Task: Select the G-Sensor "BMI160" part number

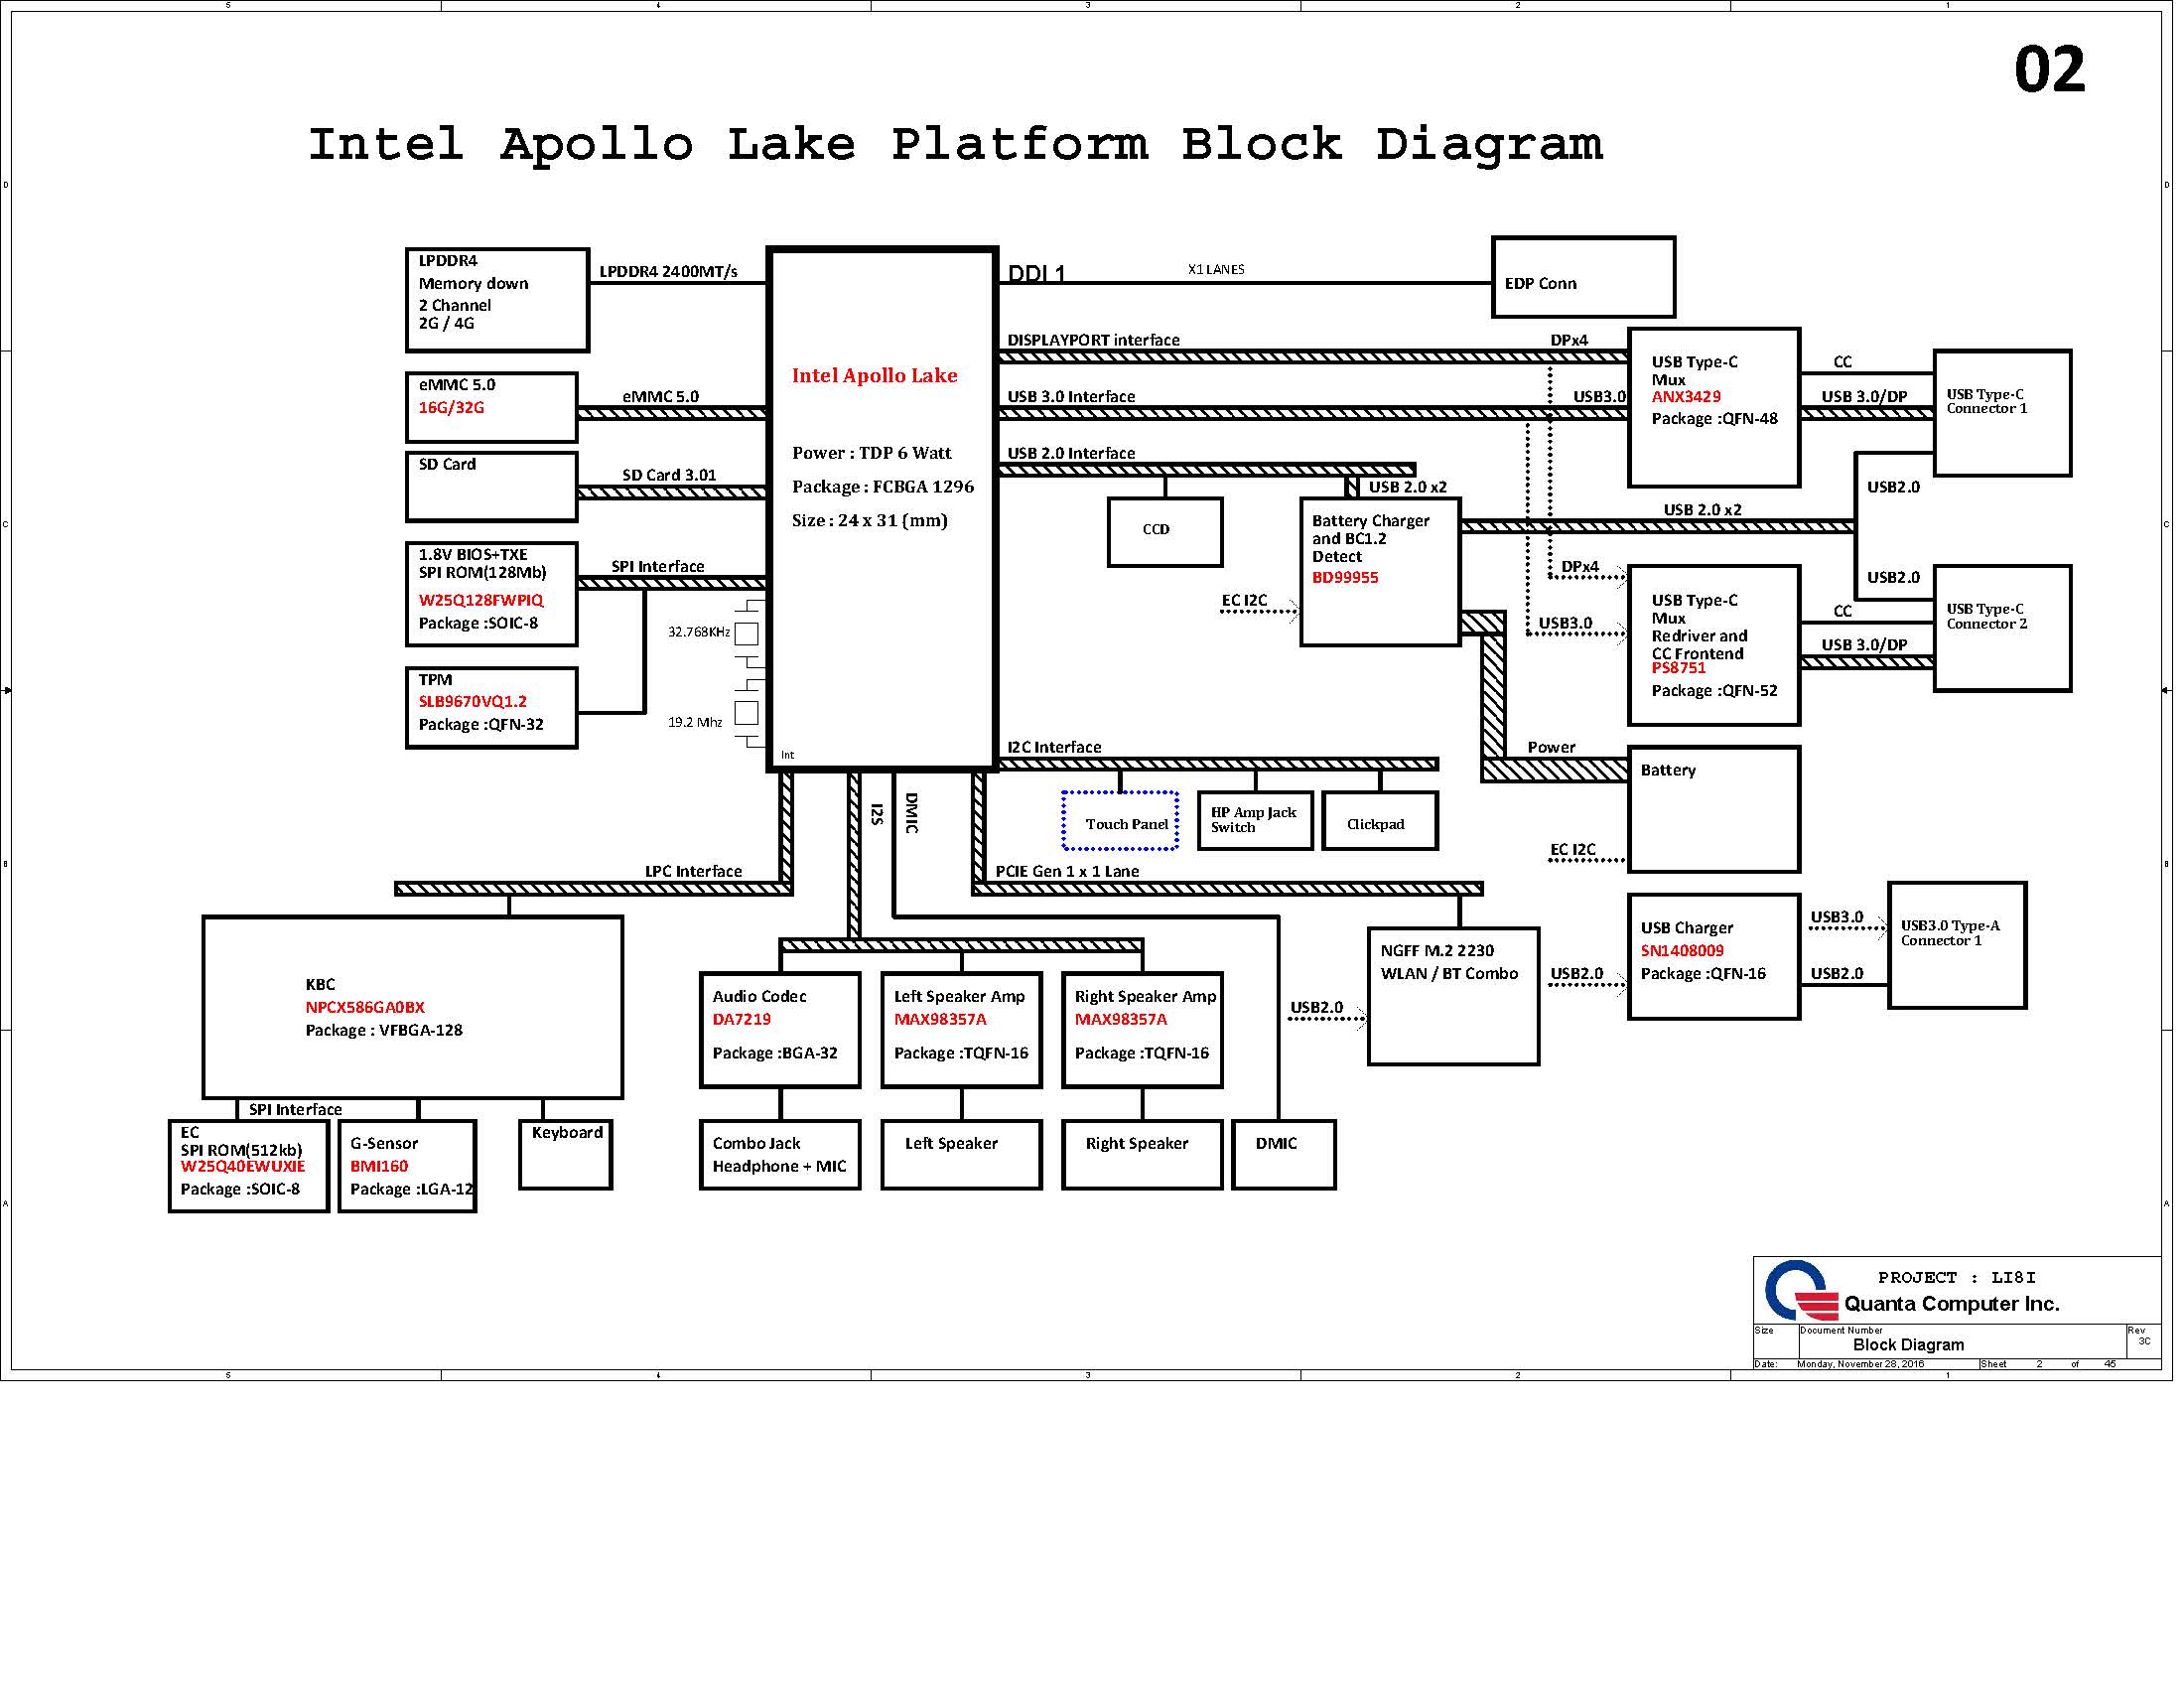Action: [x=381, y=1168]
